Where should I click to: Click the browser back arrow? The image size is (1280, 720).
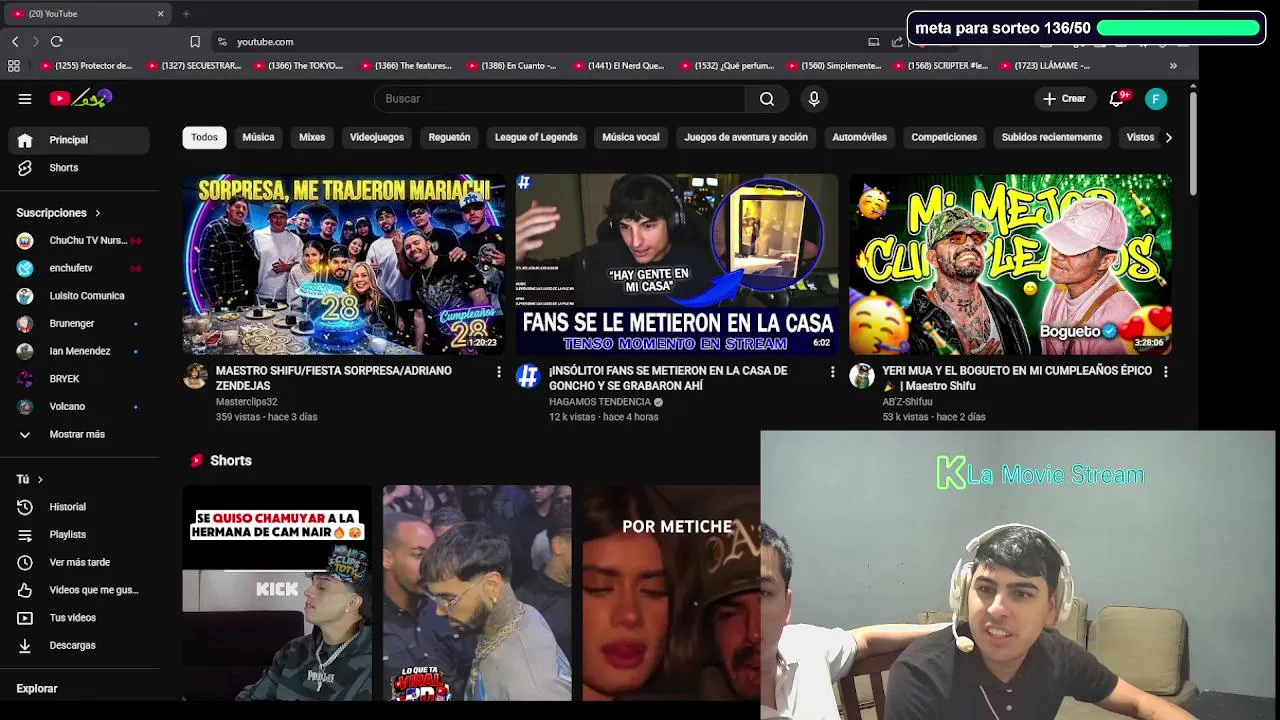click(15, 42)
